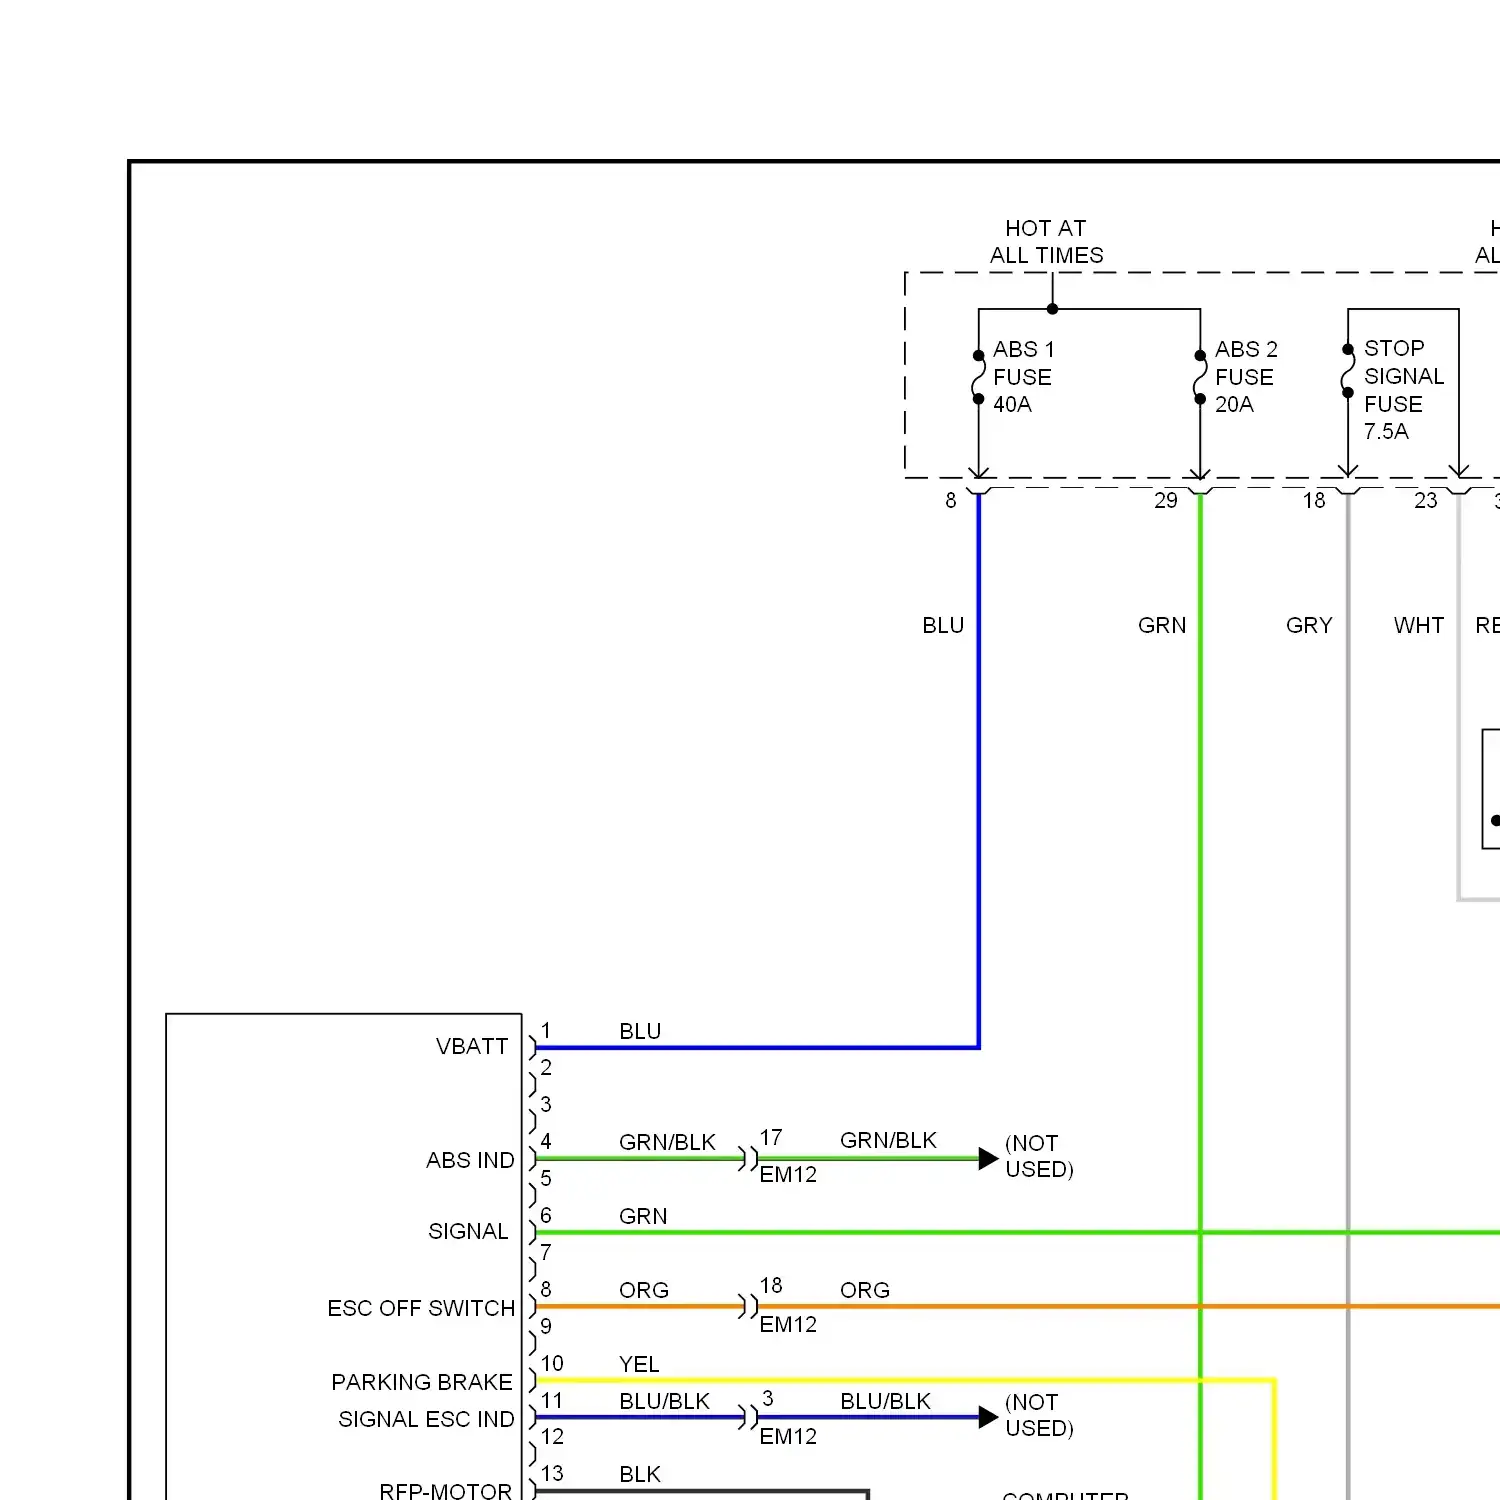Screen dimensions: 1500x1500
Task: Select BLU label on wire from ABS 1 fuse
Action: [x=943, y=626]
